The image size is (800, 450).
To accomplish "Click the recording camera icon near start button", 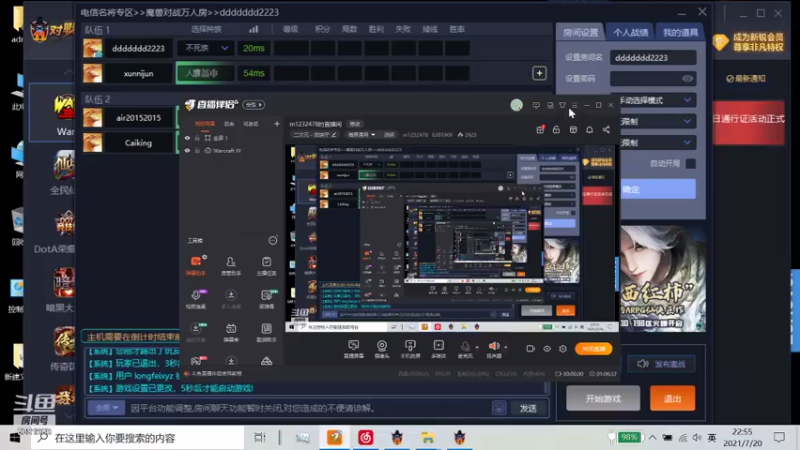I will click(x=530, y=348).
